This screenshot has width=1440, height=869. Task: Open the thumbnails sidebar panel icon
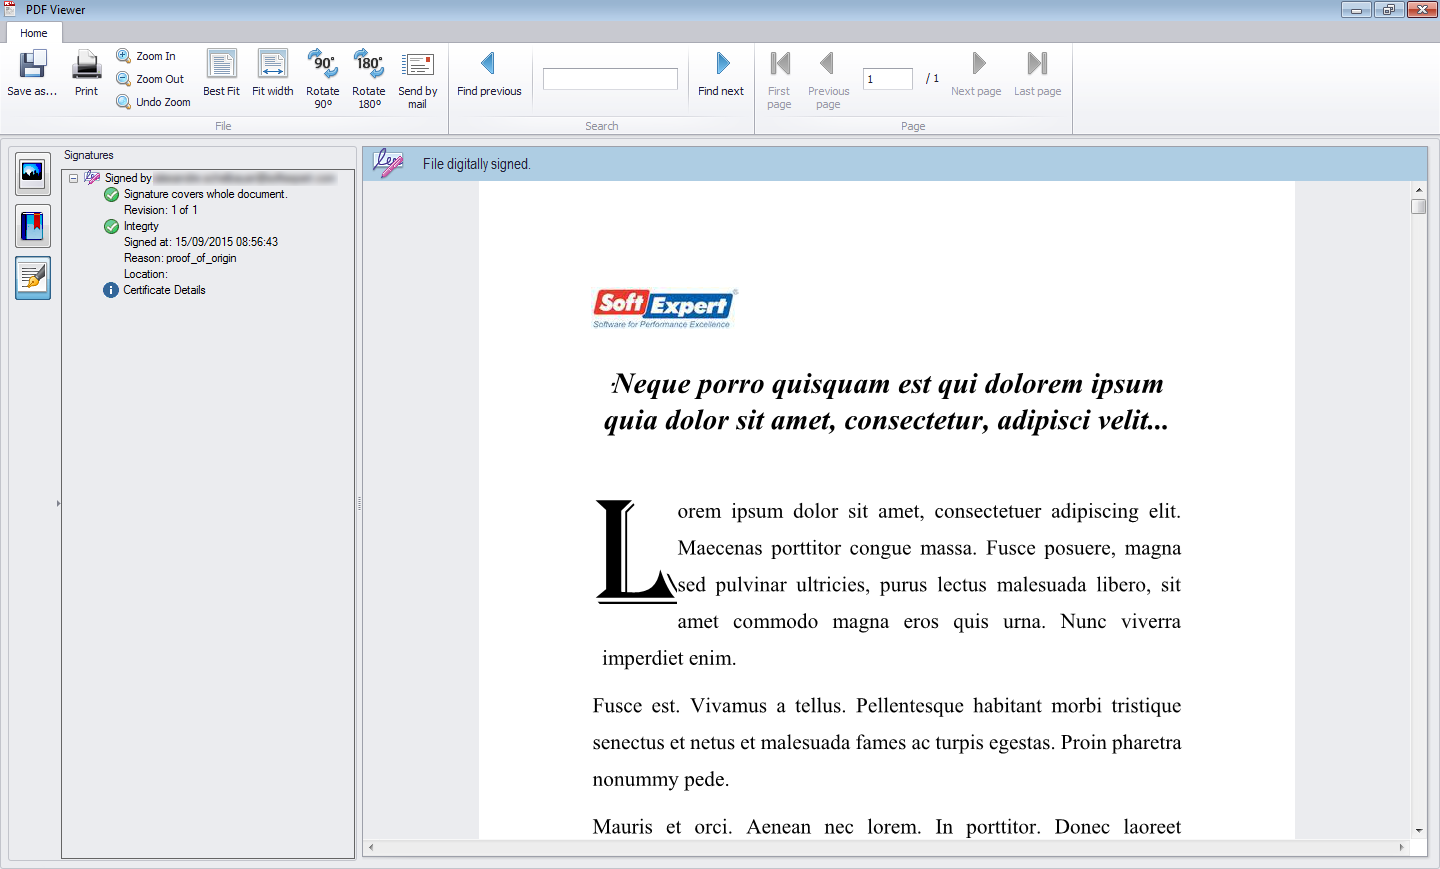33,173
